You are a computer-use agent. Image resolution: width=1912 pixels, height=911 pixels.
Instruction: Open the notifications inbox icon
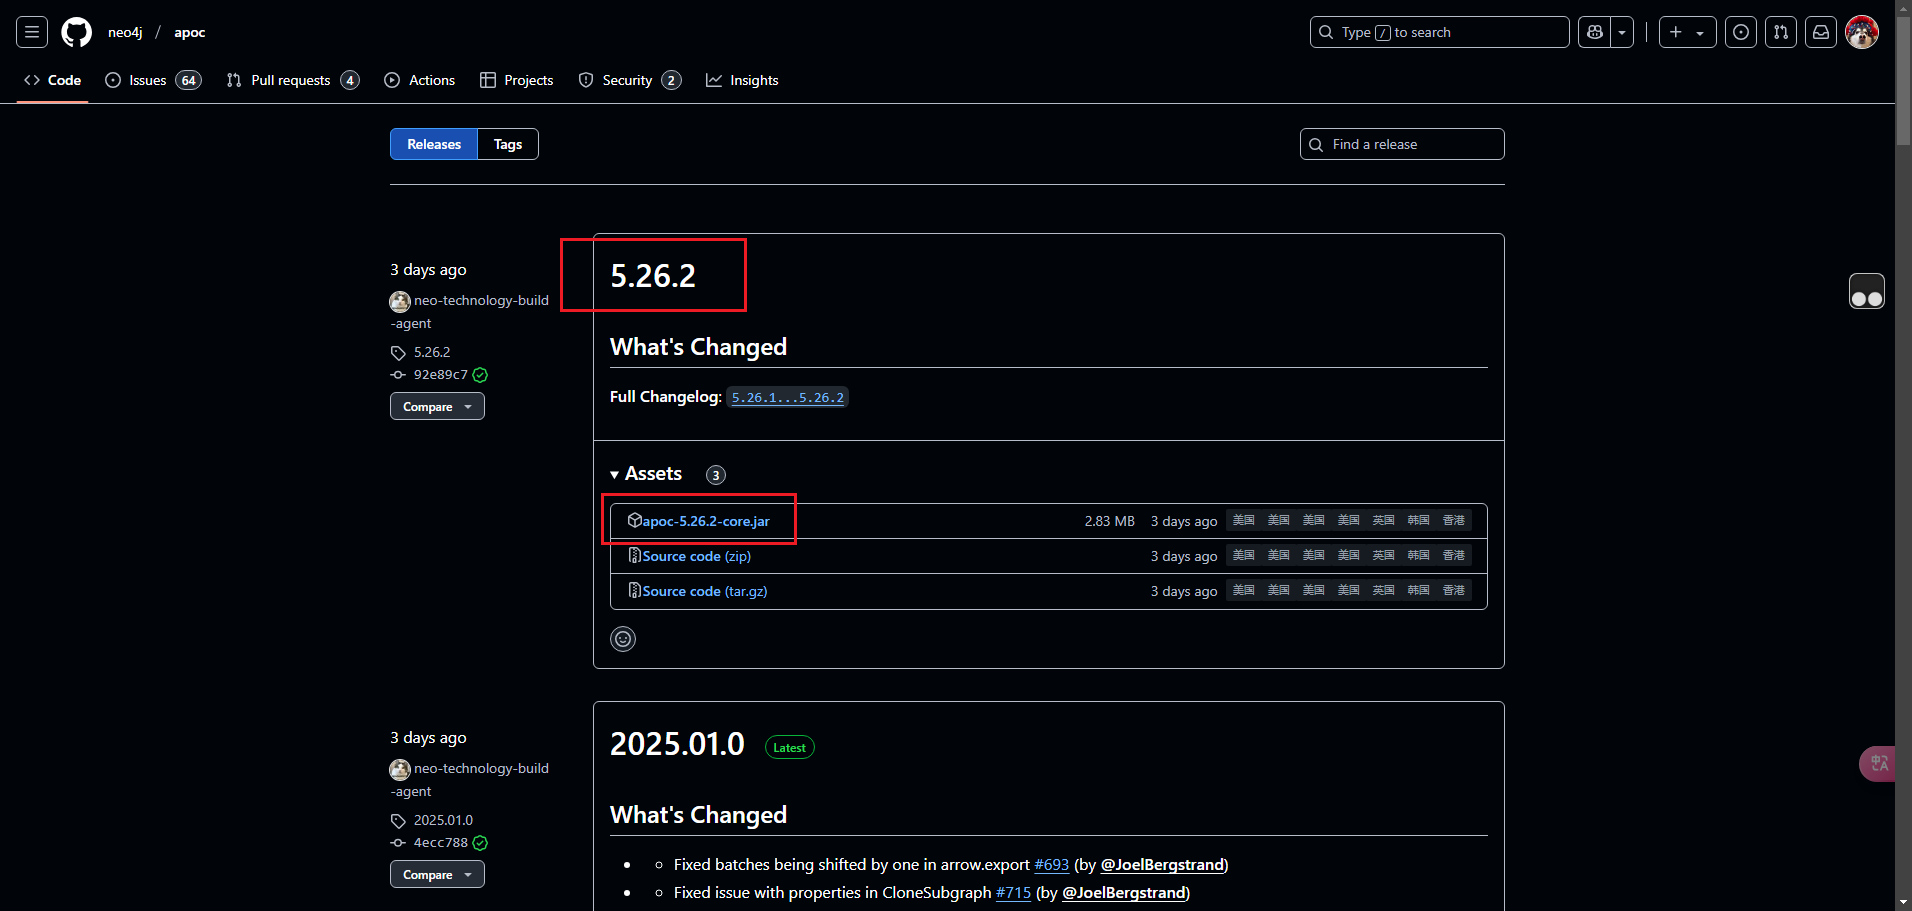pyautogui.click(x=1821, y=32)
